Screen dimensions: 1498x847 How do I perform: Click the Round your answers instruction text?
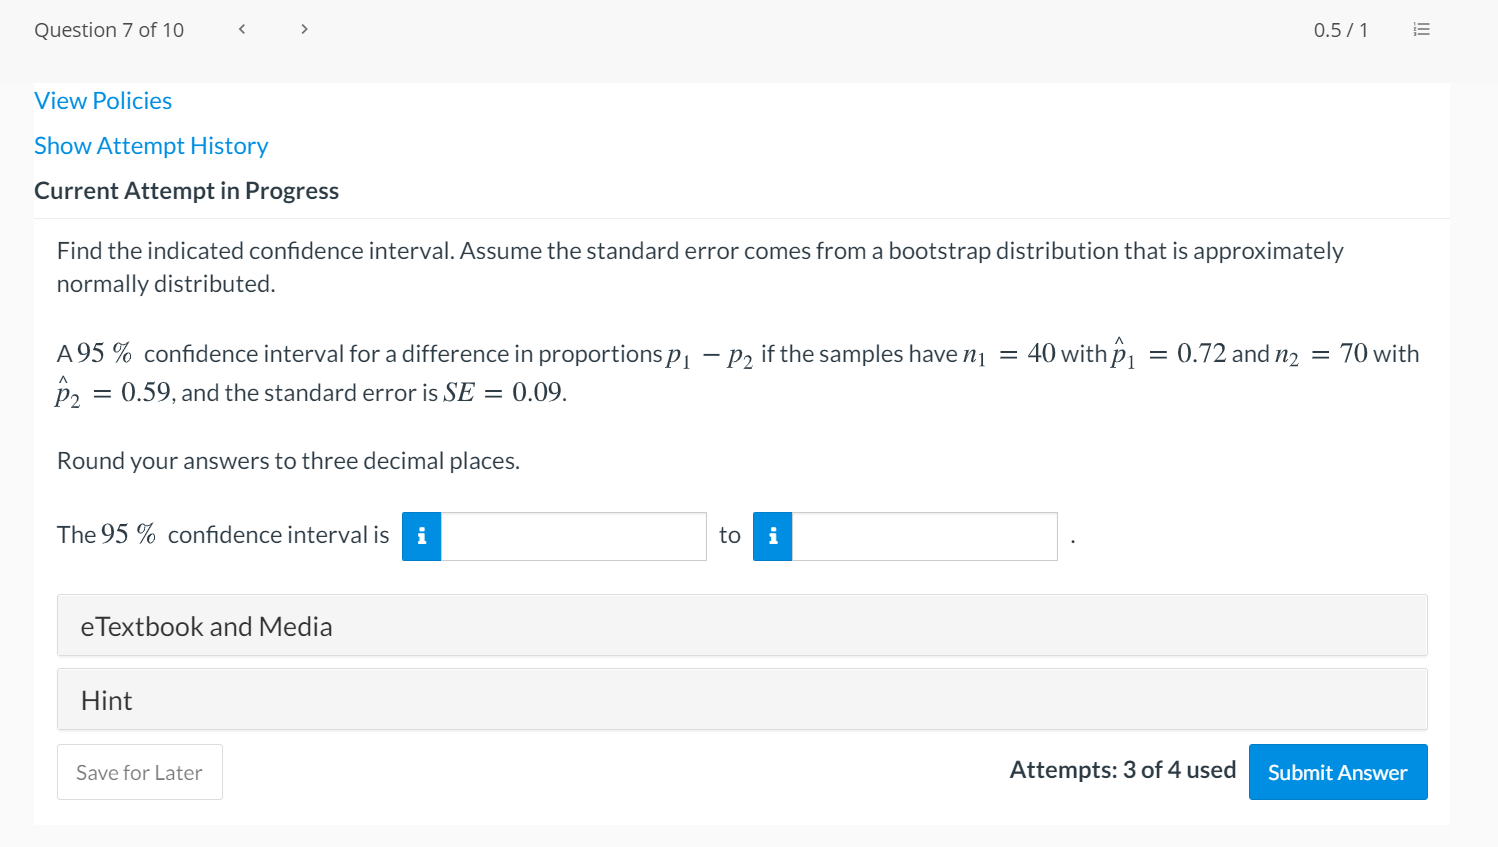point(288,461)
